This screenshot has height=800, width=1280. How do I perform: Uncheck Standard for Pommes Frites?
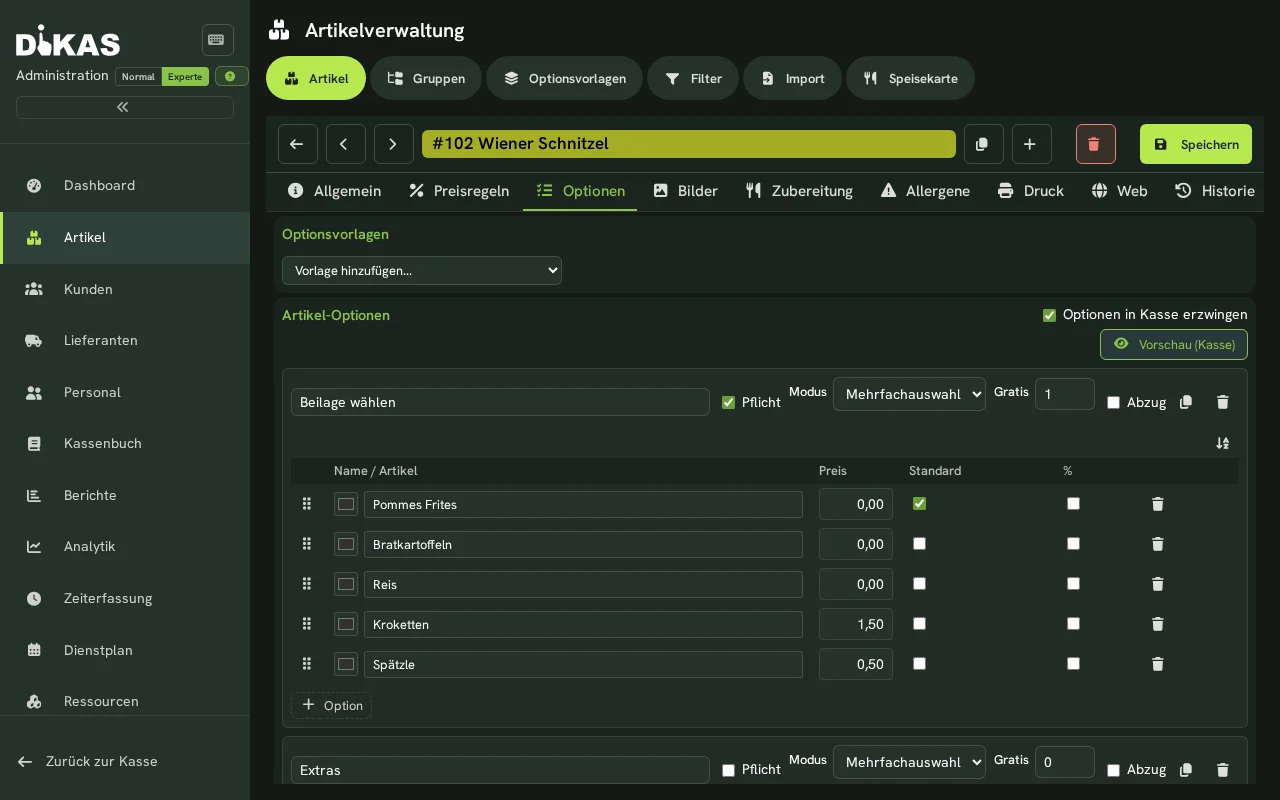(919, 504)
